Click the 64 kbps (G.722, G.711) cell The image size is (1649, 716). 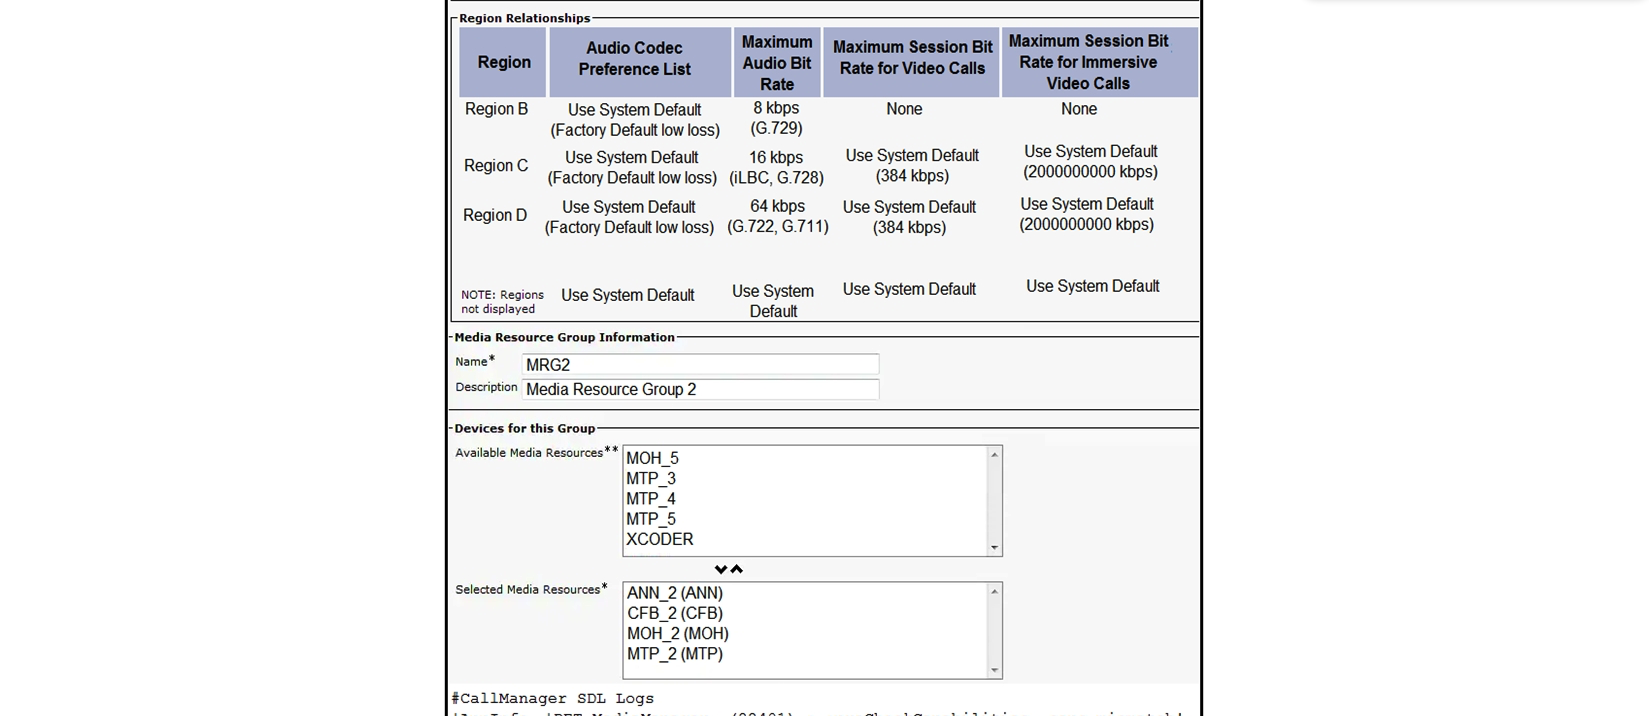point(778,217)
